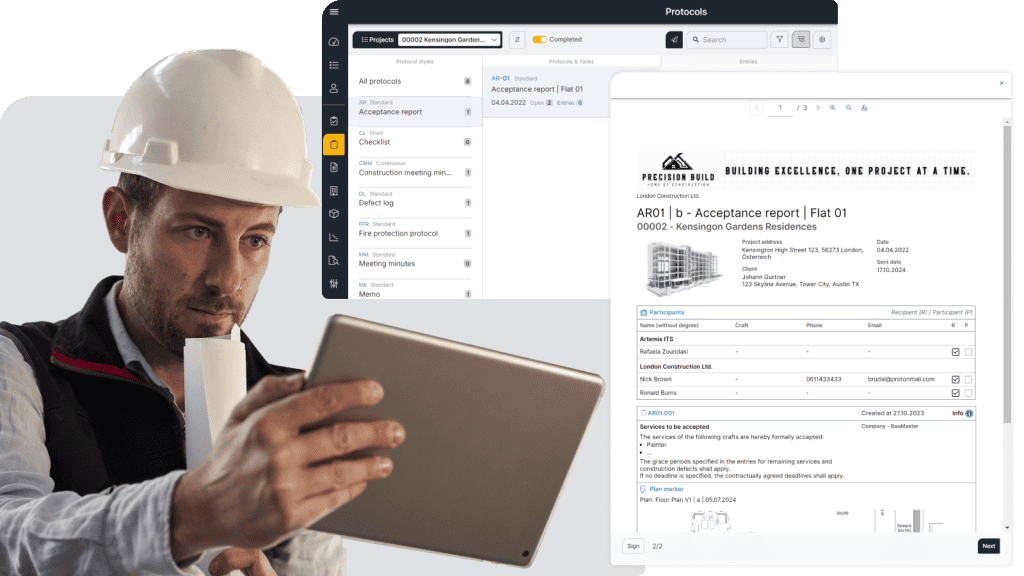Click the Next button at bottom right
1024x576 pixels.
click(x=988, y=546)
